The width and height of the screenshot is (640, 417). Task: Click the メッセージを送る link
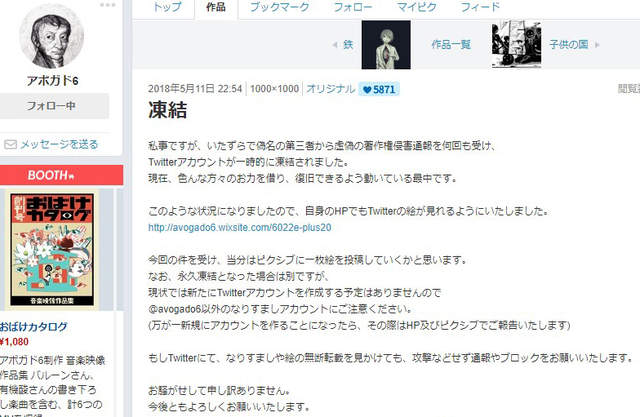(x=59, y=144)
